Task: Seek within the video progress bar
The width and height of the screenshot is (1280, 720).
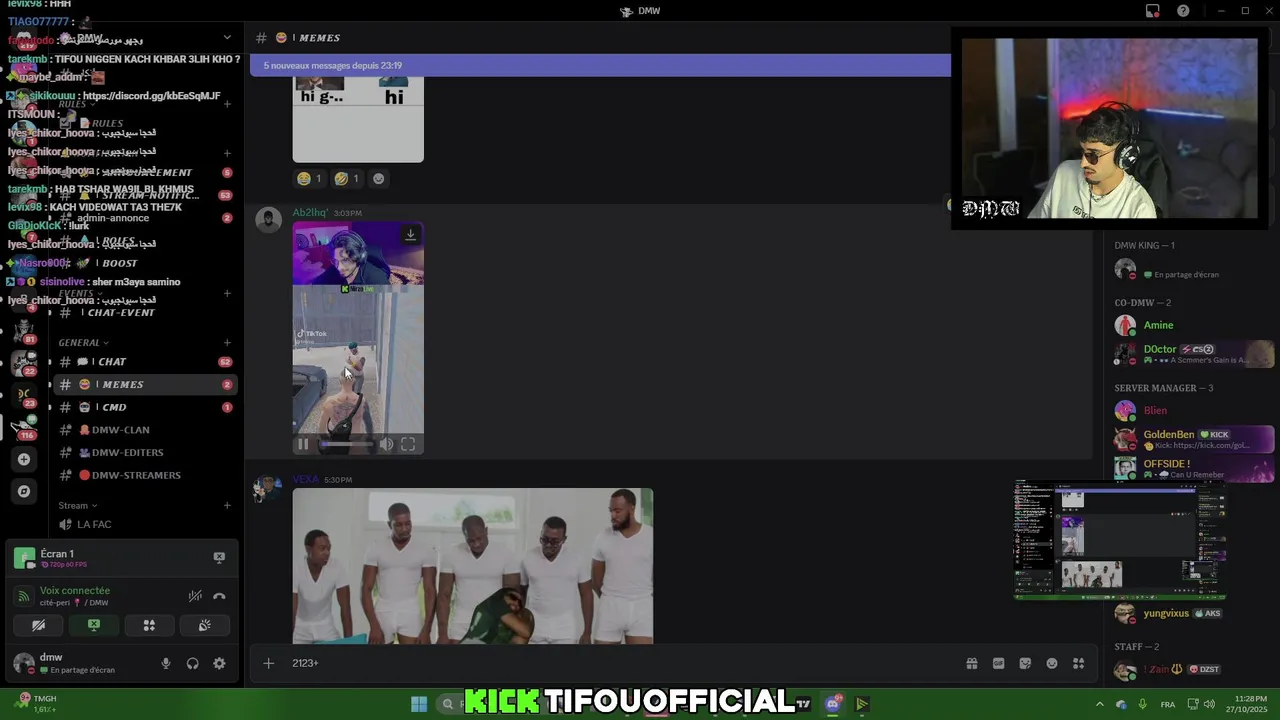Action: coord(346,444)
